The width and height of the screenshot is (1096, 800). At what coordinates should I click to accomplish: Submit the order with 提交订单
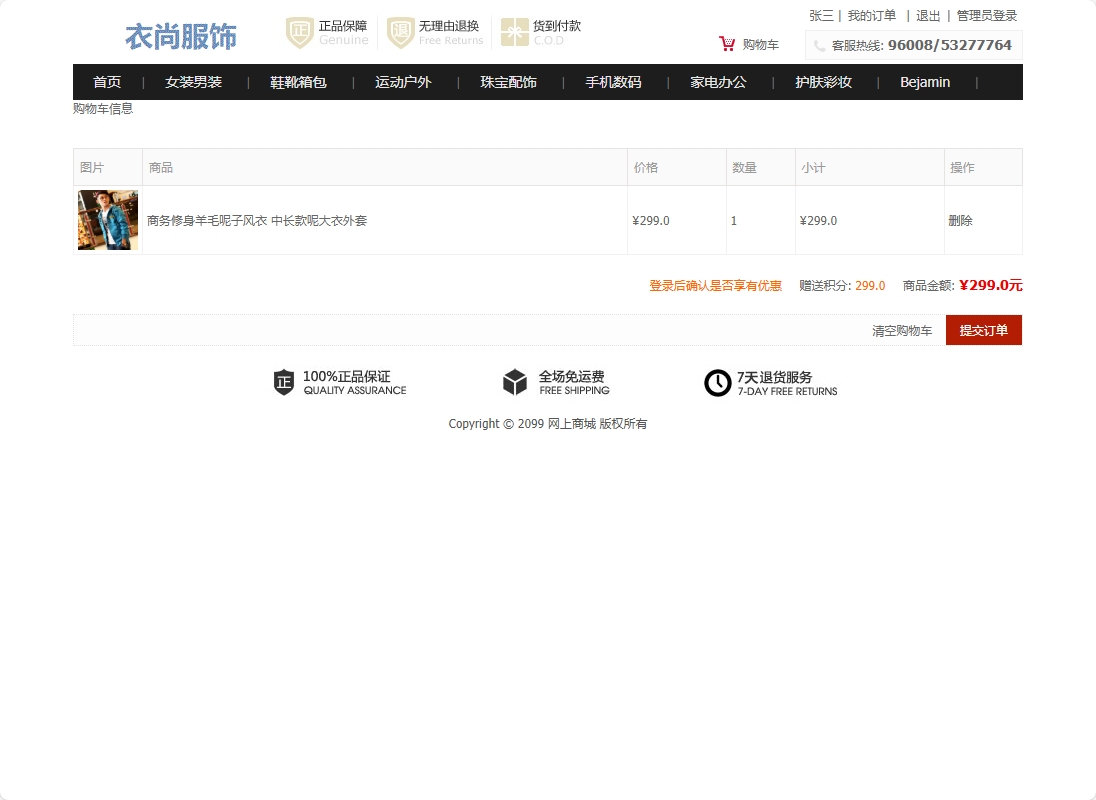(x=983, y=330)
